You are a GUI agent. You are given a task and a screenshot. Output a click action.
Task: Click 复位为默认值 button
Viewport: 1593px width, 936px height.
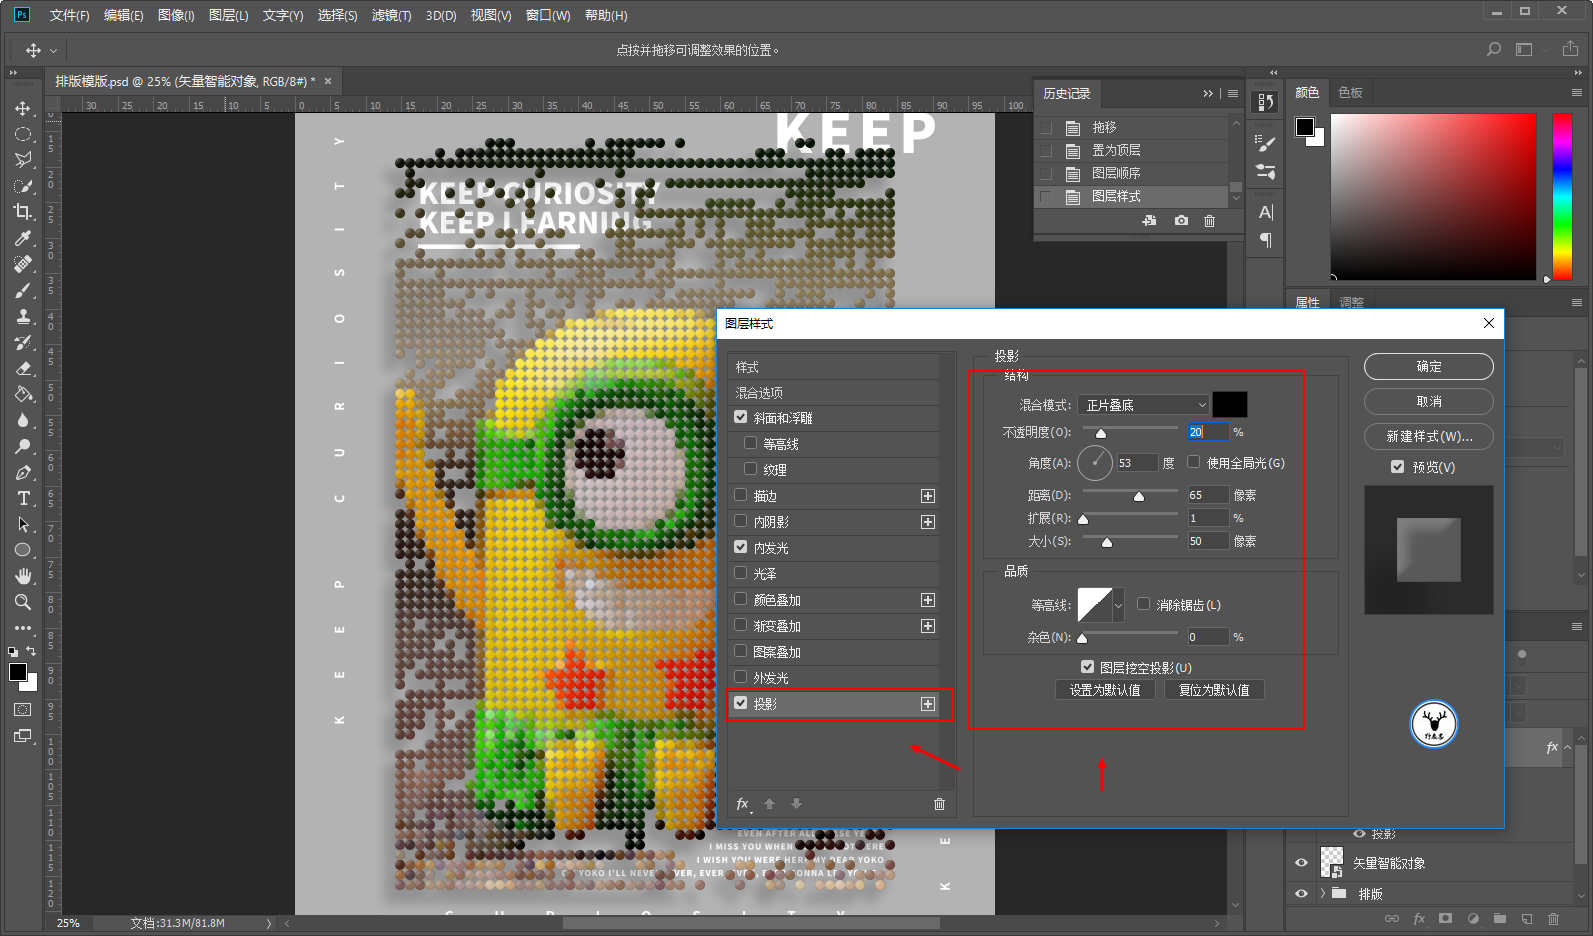click(1214, 690)
